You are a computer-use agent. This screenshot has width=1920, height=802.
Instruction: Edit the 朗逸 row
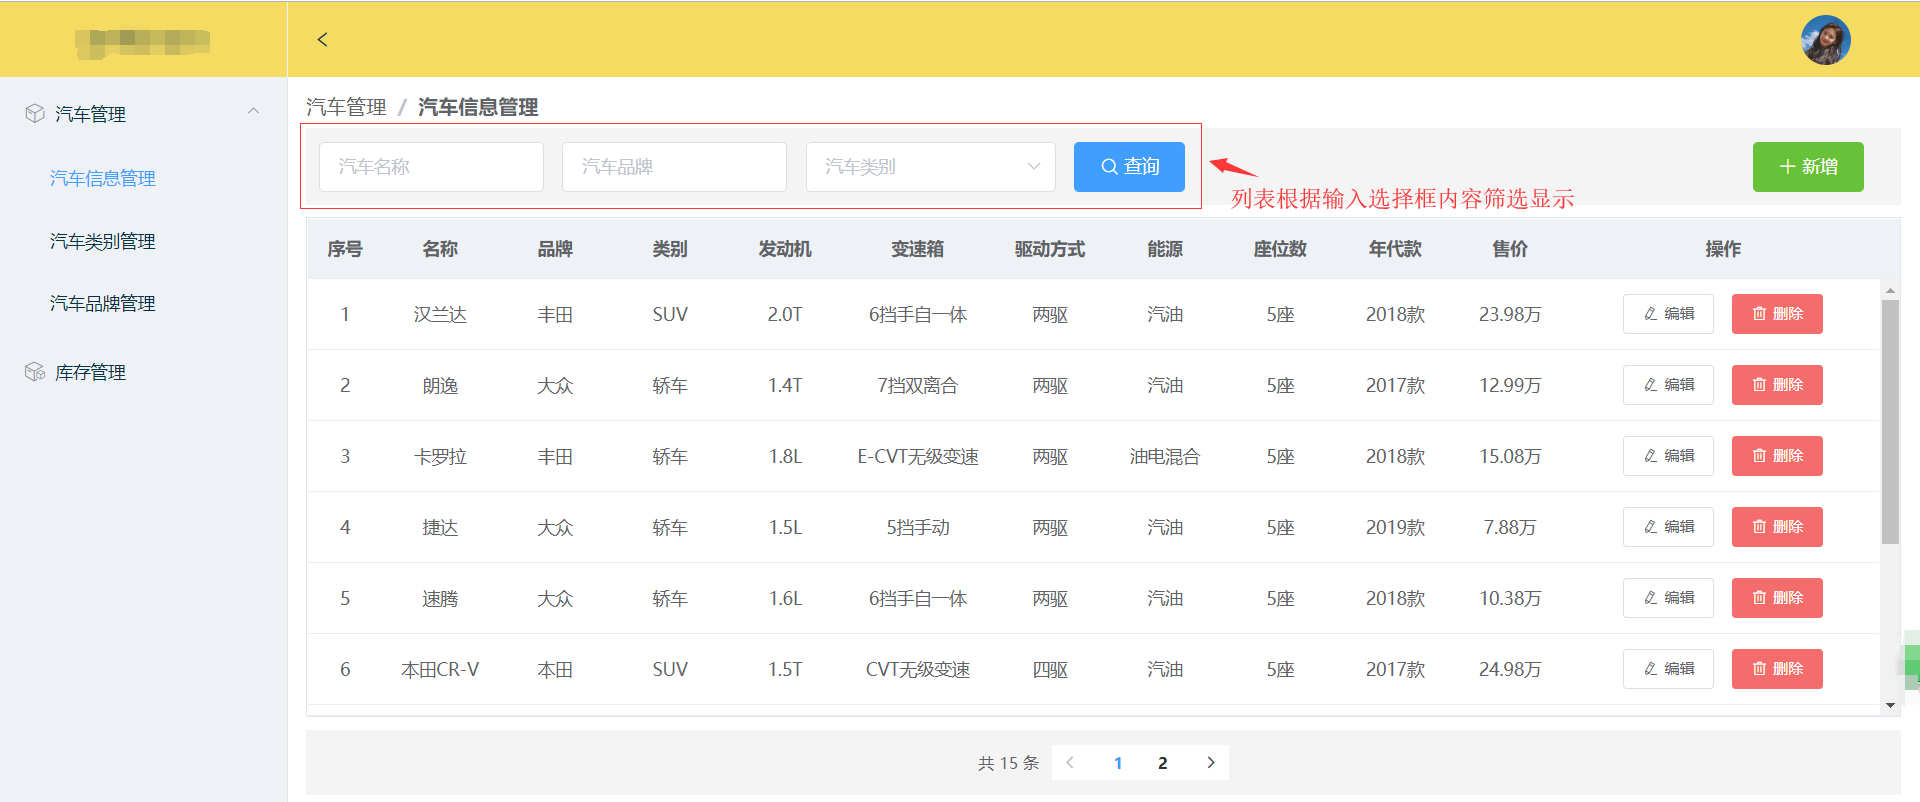1668,385
